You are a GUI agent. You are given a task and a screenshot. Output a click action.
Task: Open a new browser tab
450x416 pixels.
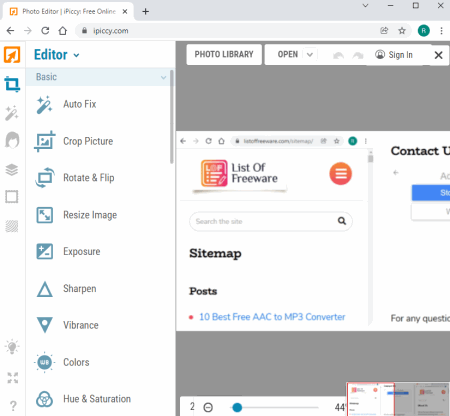click(145, 12)
